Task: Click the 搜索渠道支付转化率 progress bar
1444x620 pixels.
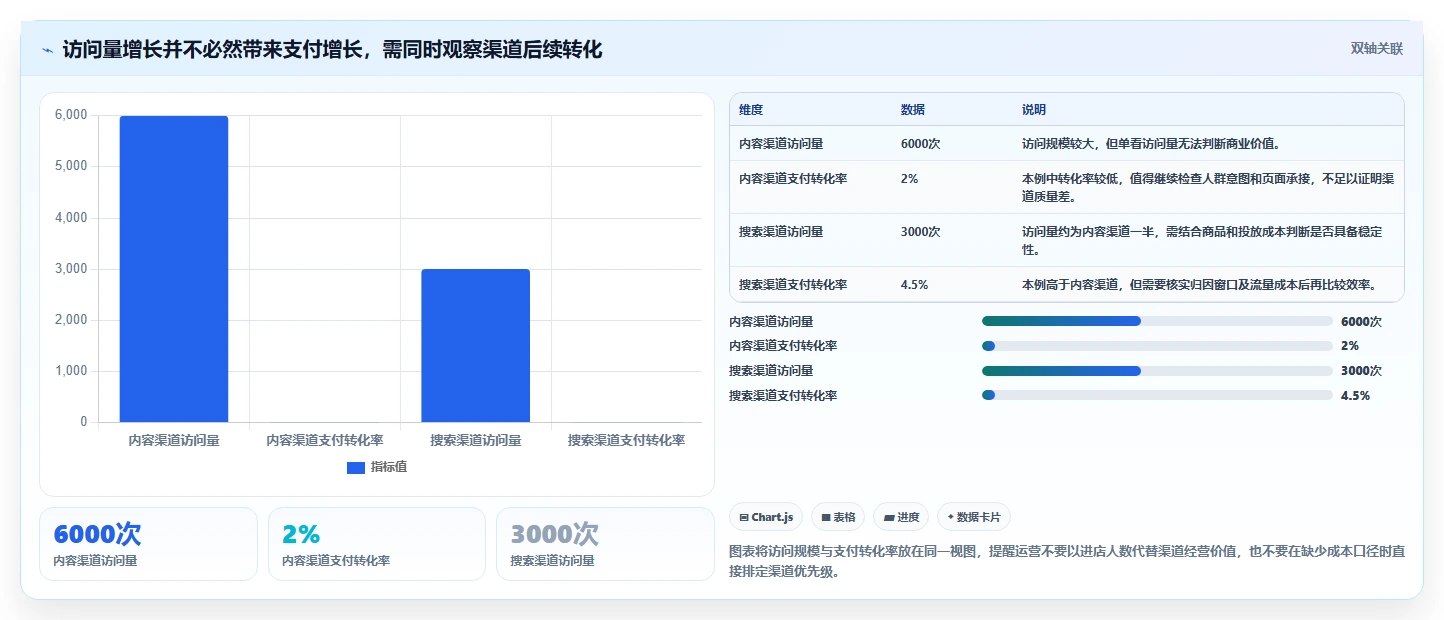Action: pyautogui.click(x=1157, y=395)
